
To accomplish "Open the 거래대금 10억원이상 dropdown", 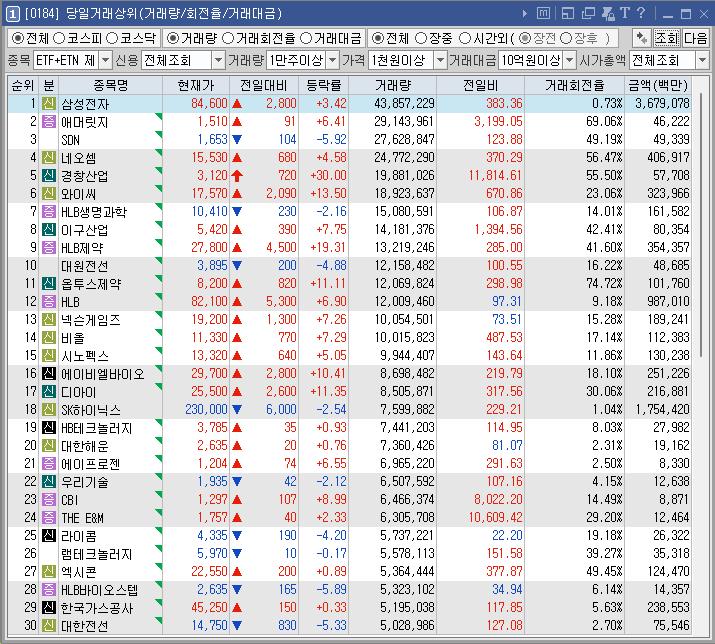I will (x=569, y=60).
